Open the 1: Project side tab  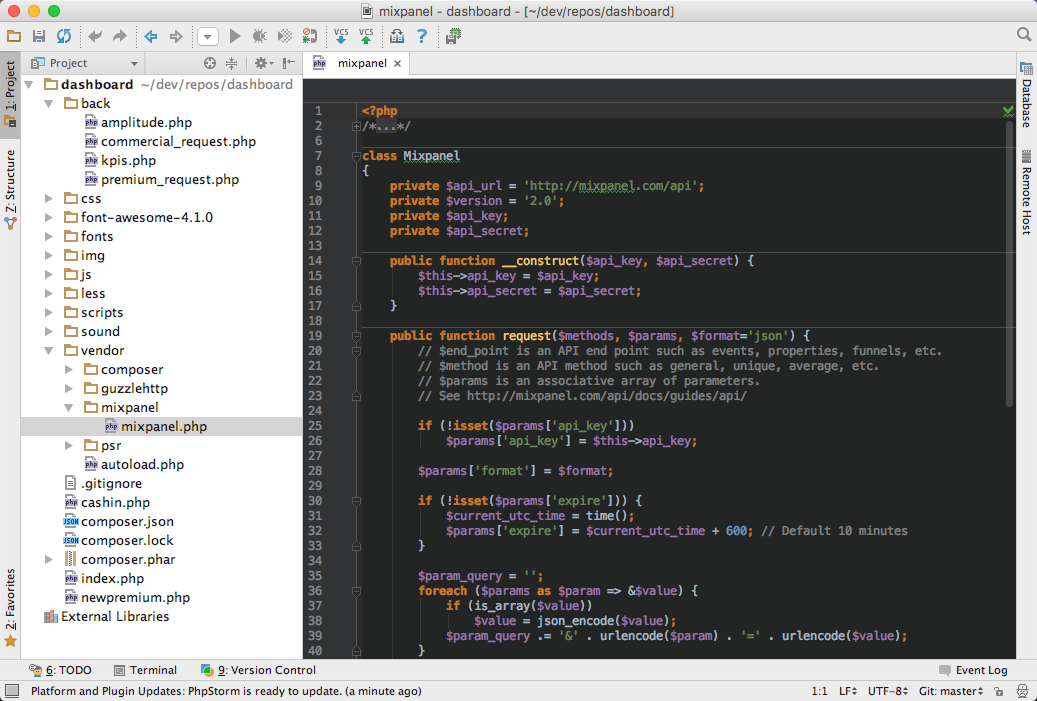point(10,95)
